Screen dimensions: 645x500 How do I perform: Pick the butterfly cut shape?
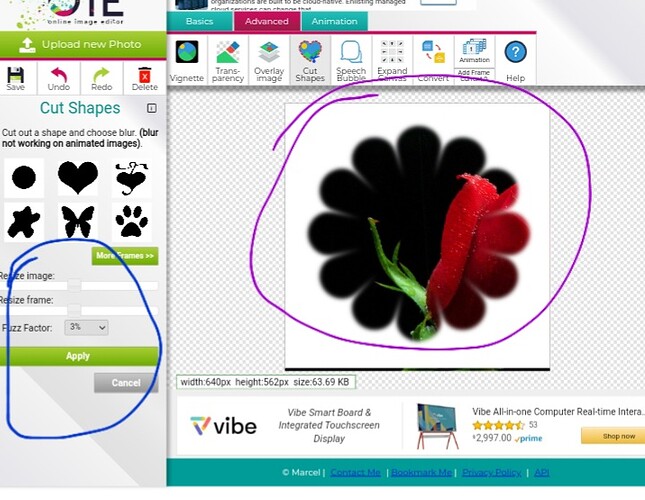[x=78, y=221]
